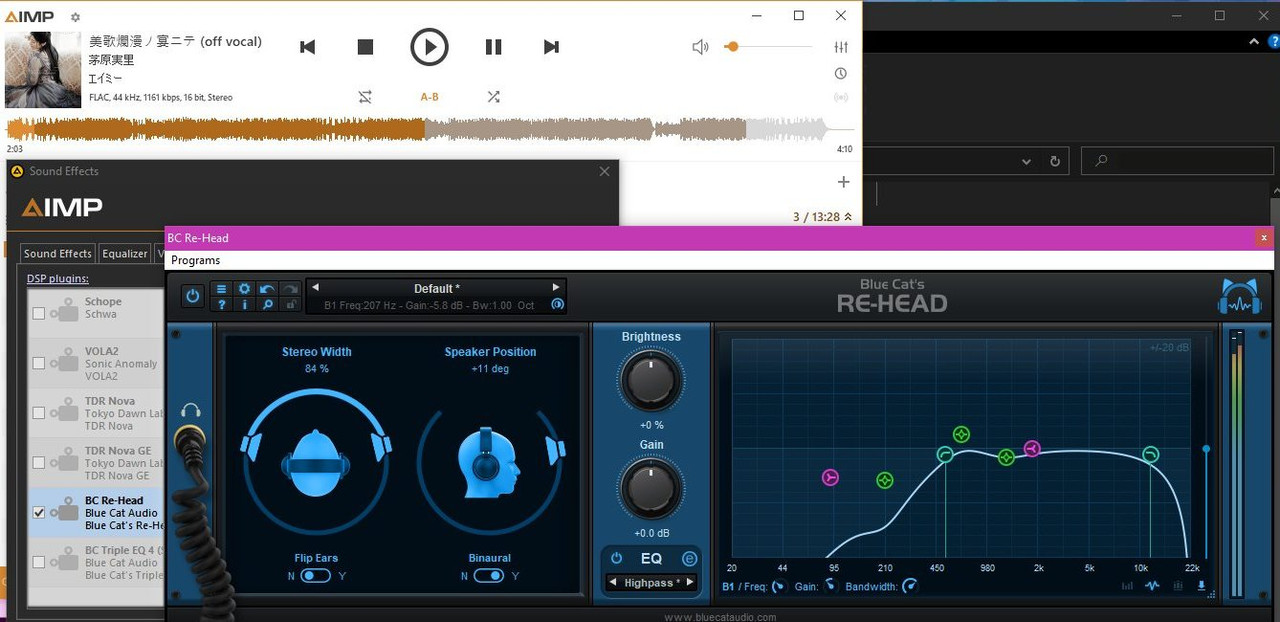
Task: Click the album cover thumbnail
Action: pyautogui.click(x=43, y=70)
